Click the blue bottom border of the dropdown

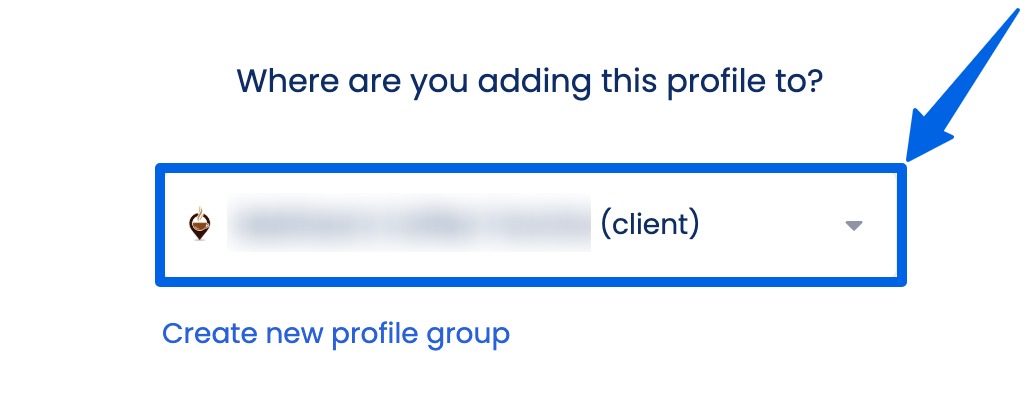(x=530, y=282)
